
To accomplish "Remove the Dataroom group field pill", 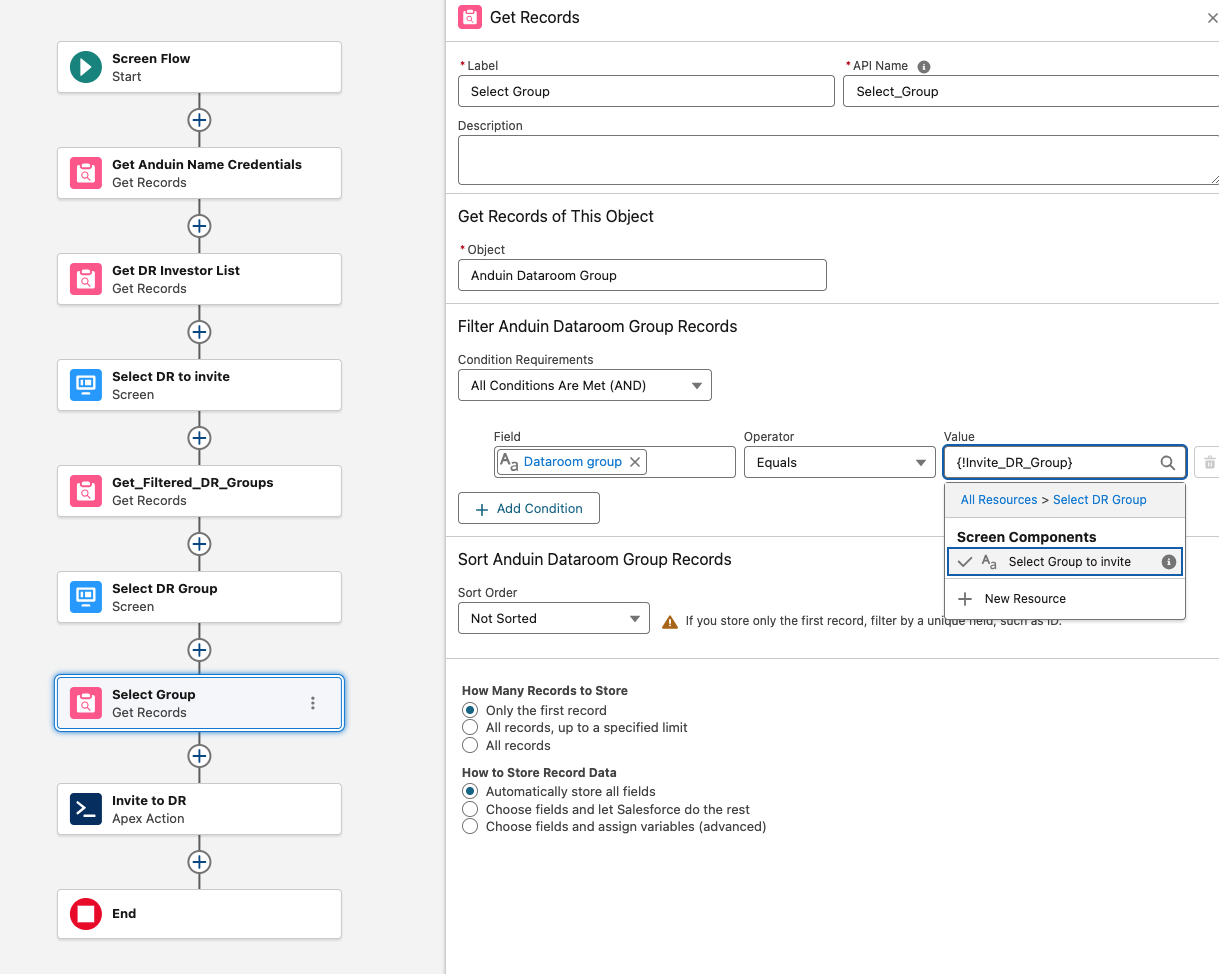I will 635,462.
